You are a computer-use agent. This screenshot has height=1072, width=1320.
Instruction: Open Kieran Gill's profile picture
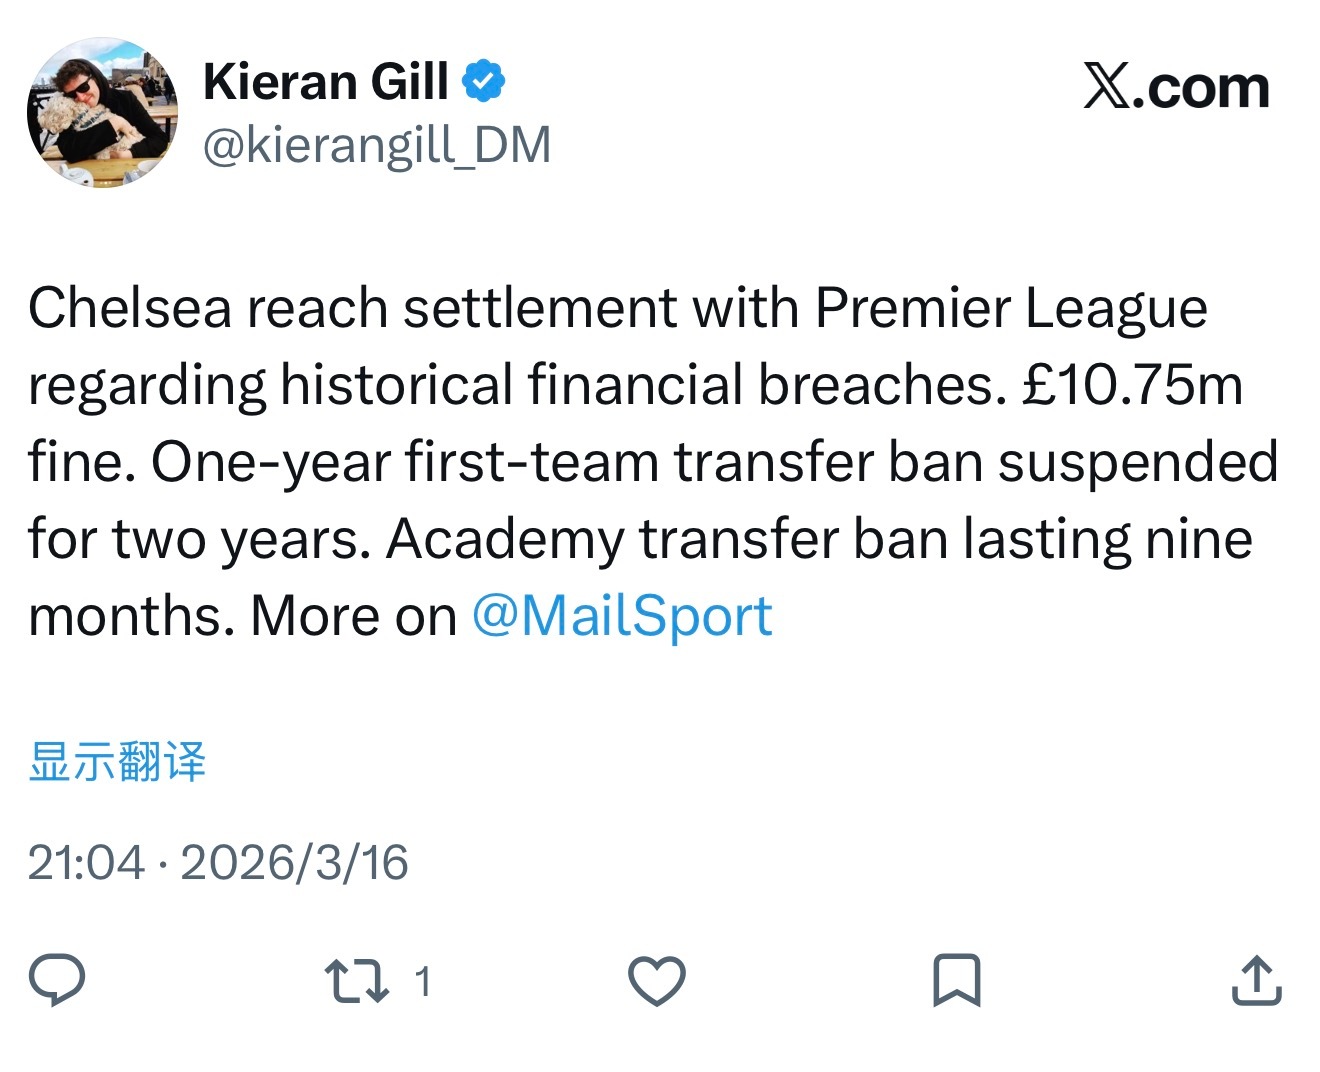coord(103,112)
